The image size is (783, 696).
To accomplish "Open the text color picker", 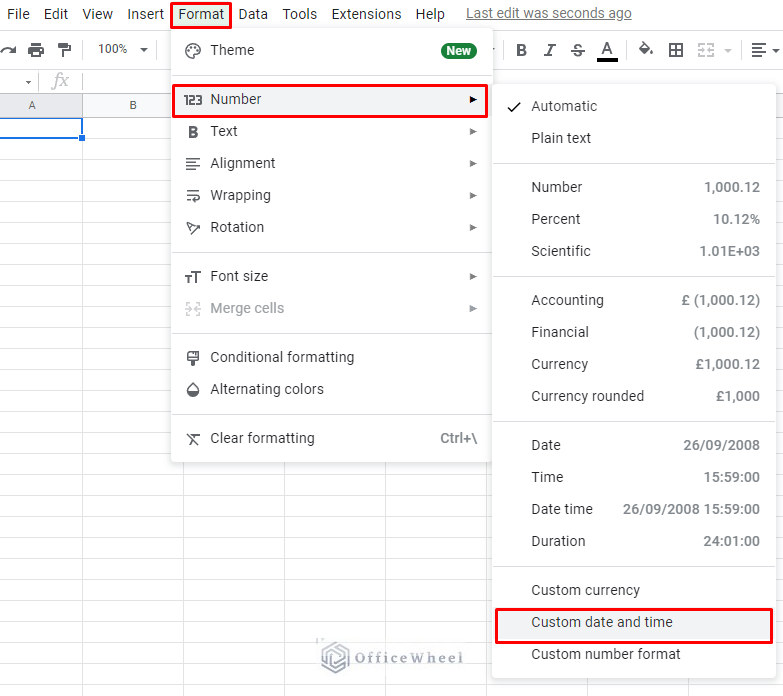I will [607, 50].
